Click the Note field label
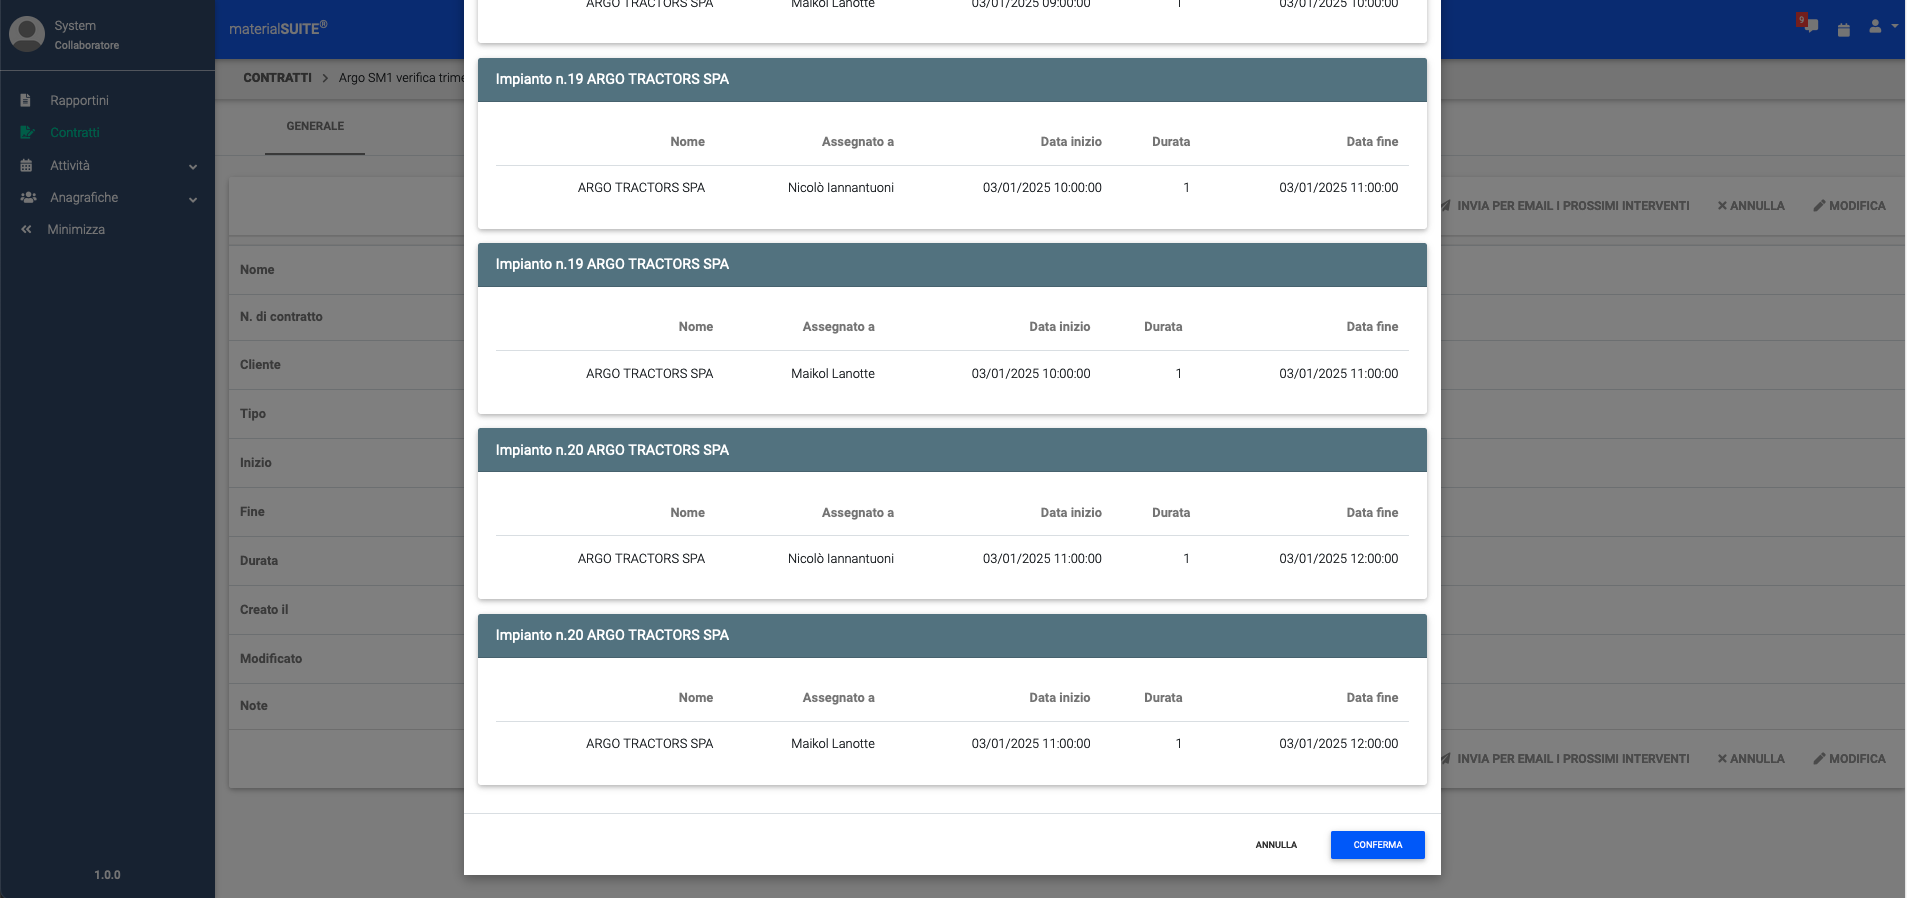The height and width of the screenshot is (898, 1907). (x=253, y=705)
